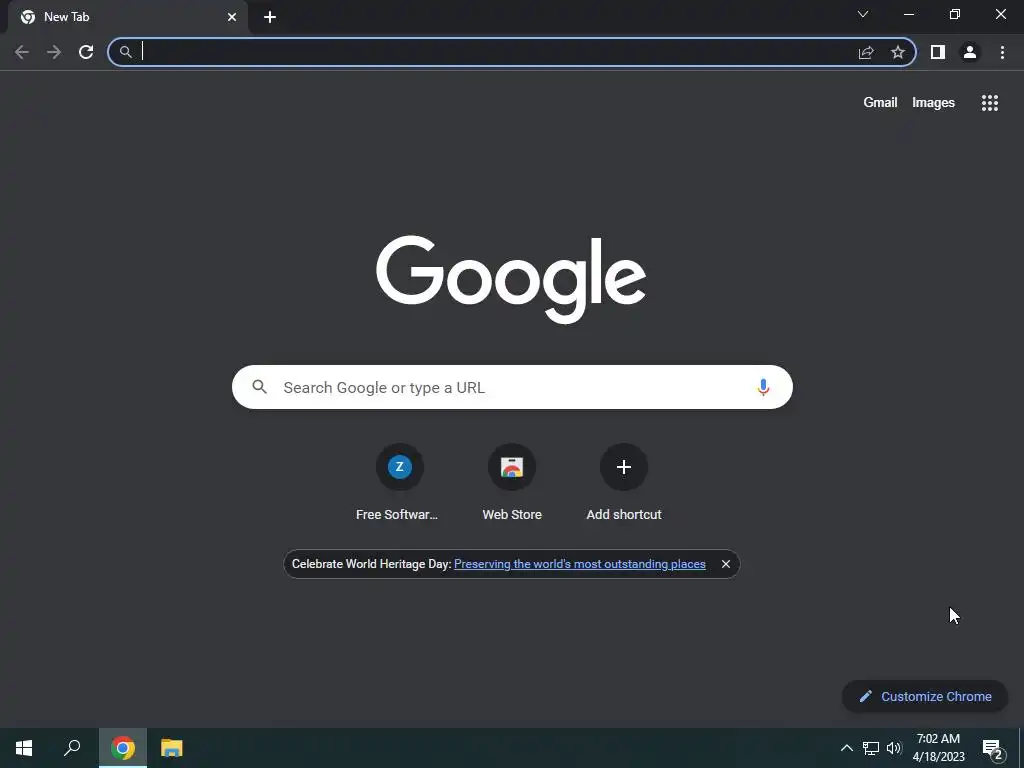This screenshot has height=768, width=1024.
Task: Close the New Tab tab
Action: point(232,17)
